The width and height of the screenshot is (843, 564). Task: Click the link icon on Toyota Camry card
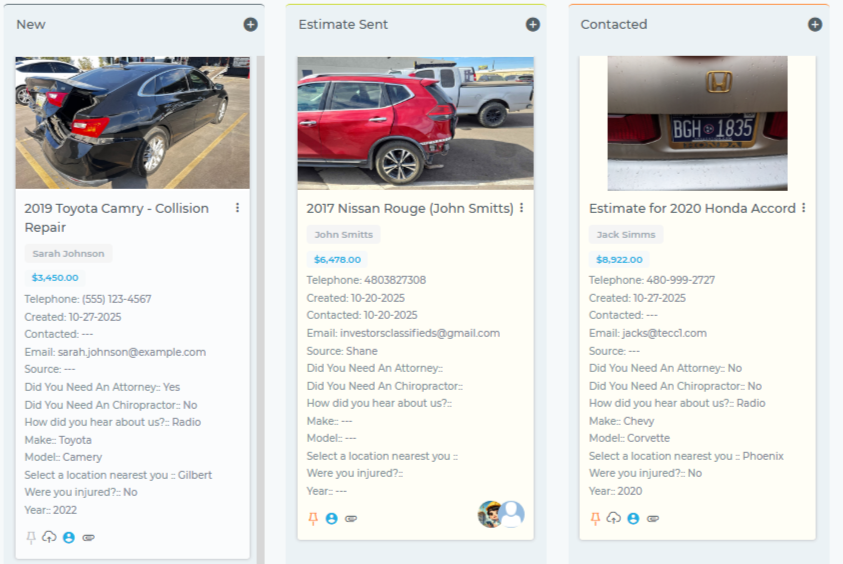point(88,538)
